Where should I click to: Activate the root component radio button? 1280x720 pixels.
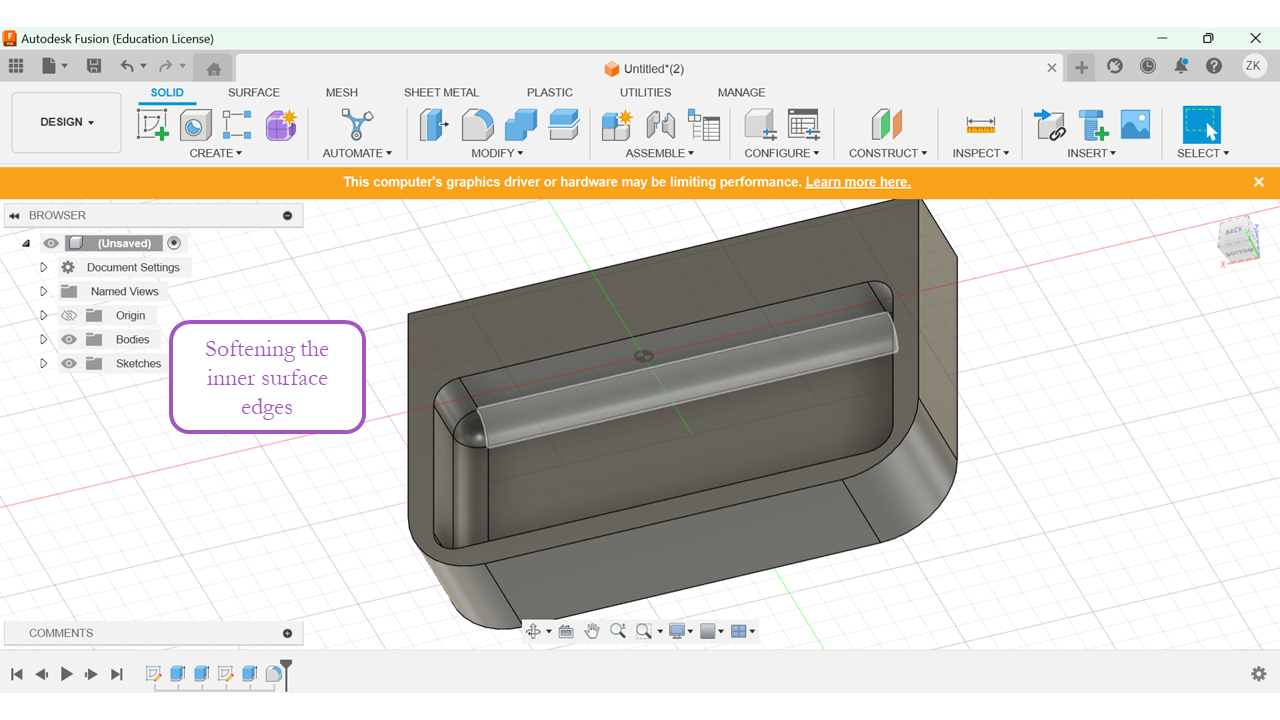tap(174, 243)
